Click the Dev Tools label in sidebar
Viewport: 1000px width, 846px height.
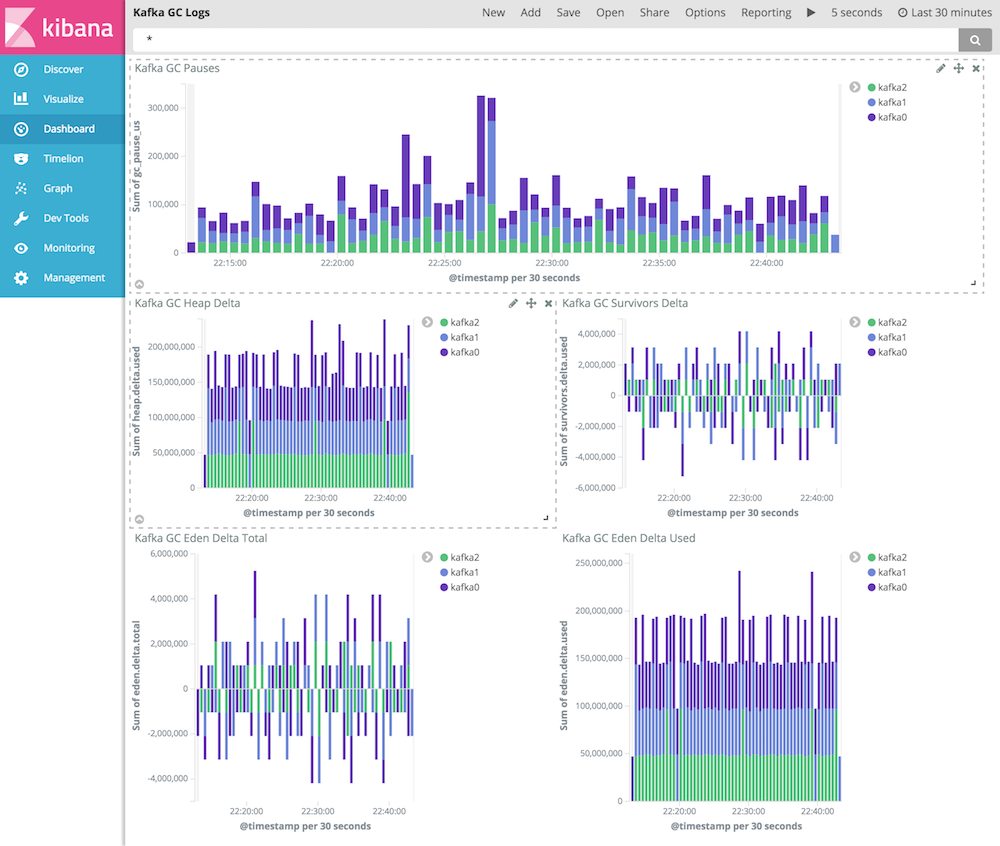click(x=66, y=218)
